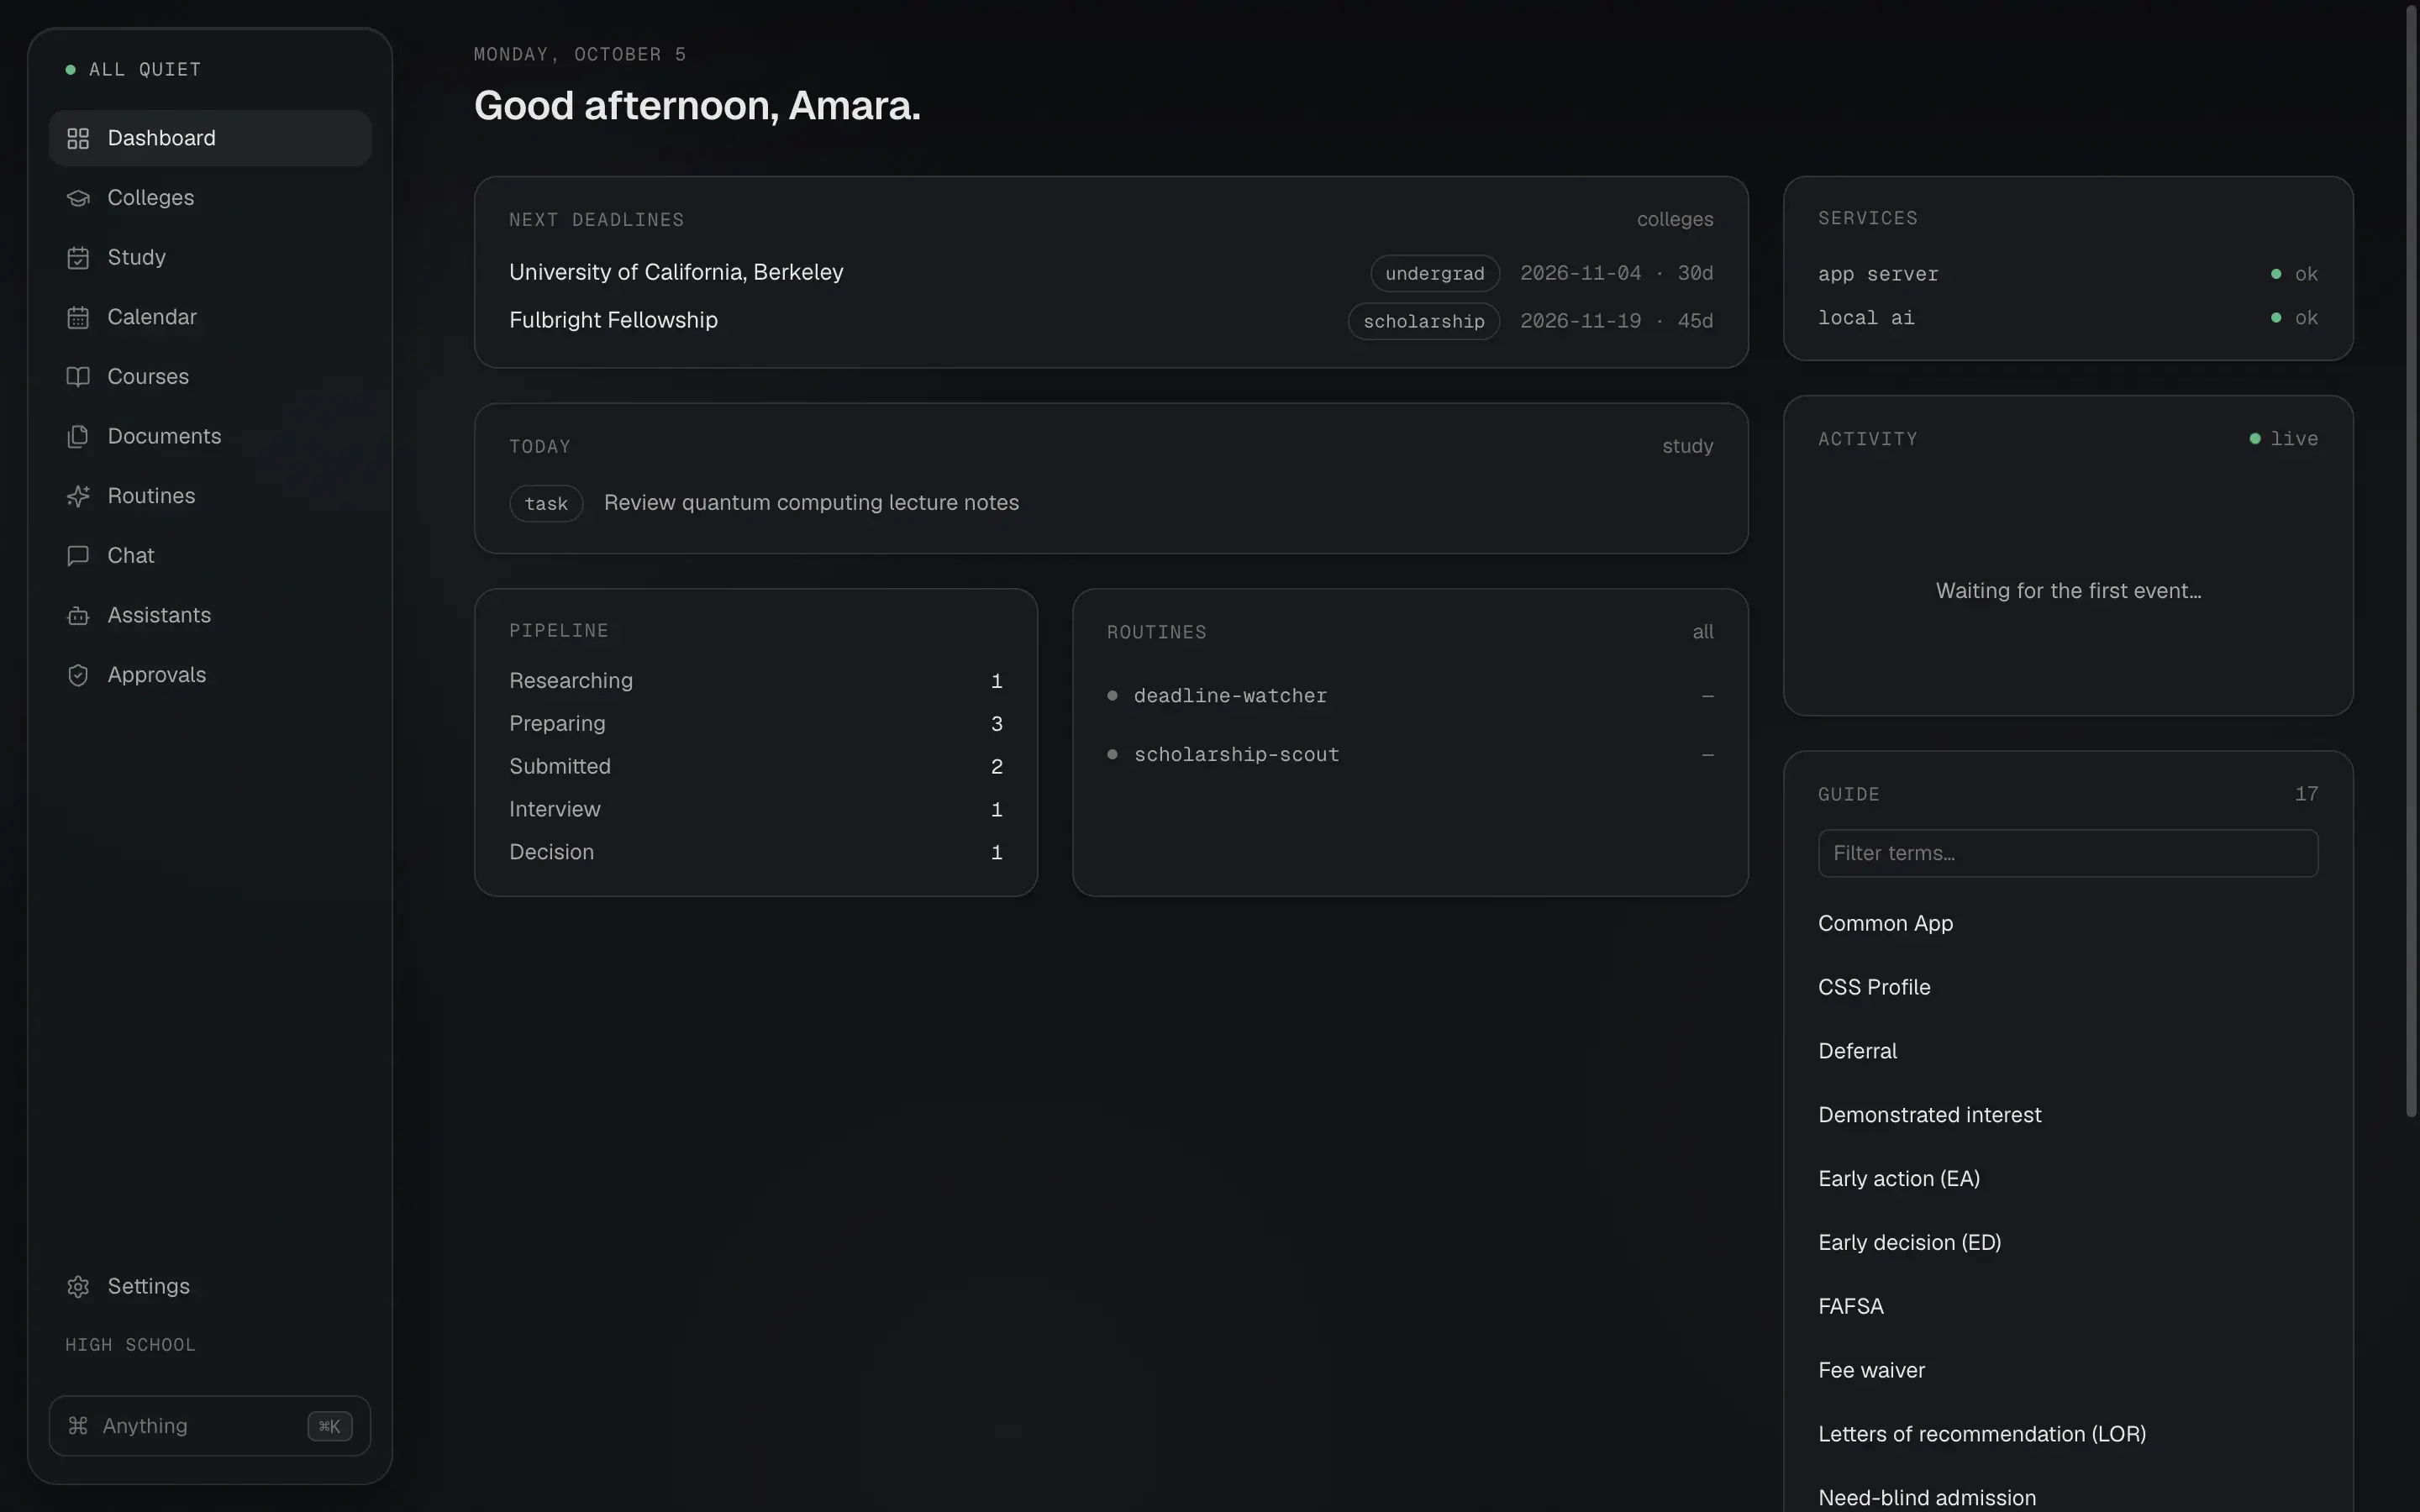Click the Submitted pipeline row
This screenshot has width=2420, height=1512.
[755, 767]
